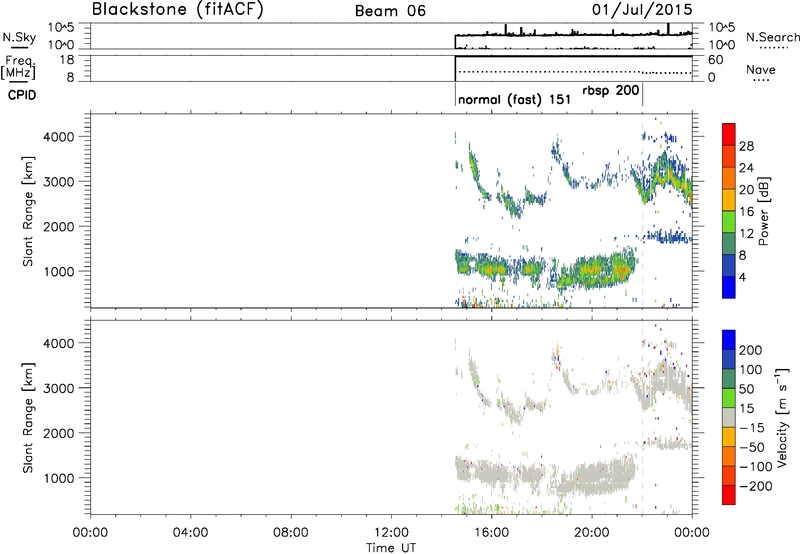This screenshot has height=554, width=800.
Task: Click the date '01/Jul/2015'
Action: [642, 10]
